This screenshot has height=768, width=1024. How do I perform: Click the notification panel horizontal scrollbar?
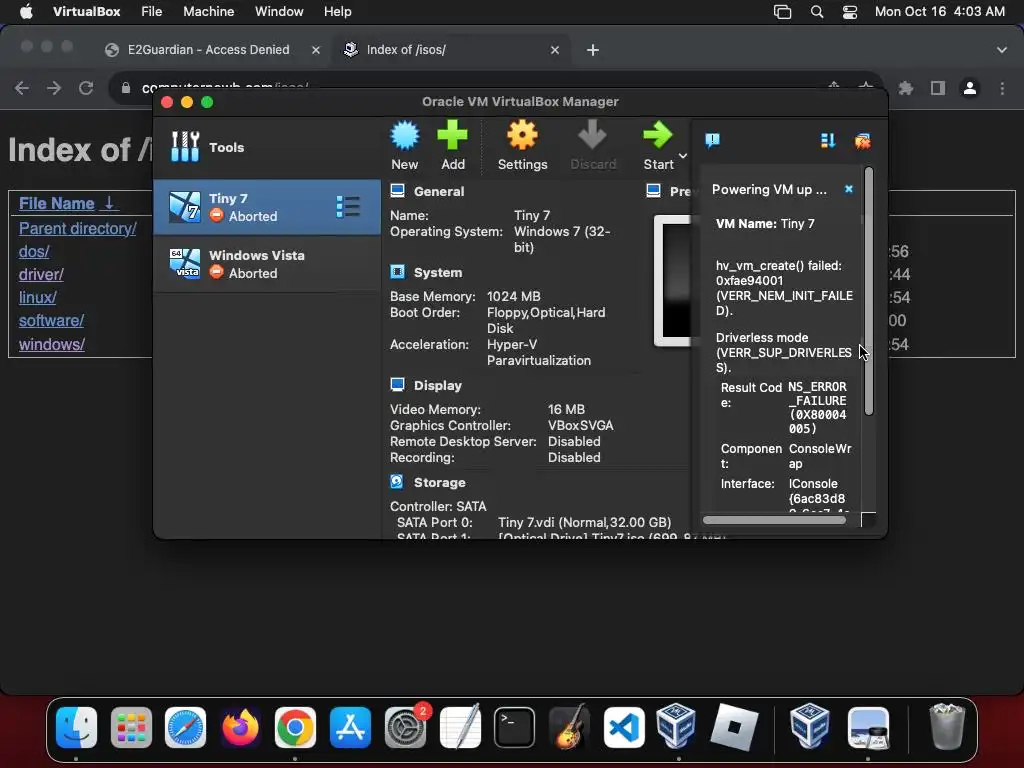pyautogui.click(x=774, y=520)
